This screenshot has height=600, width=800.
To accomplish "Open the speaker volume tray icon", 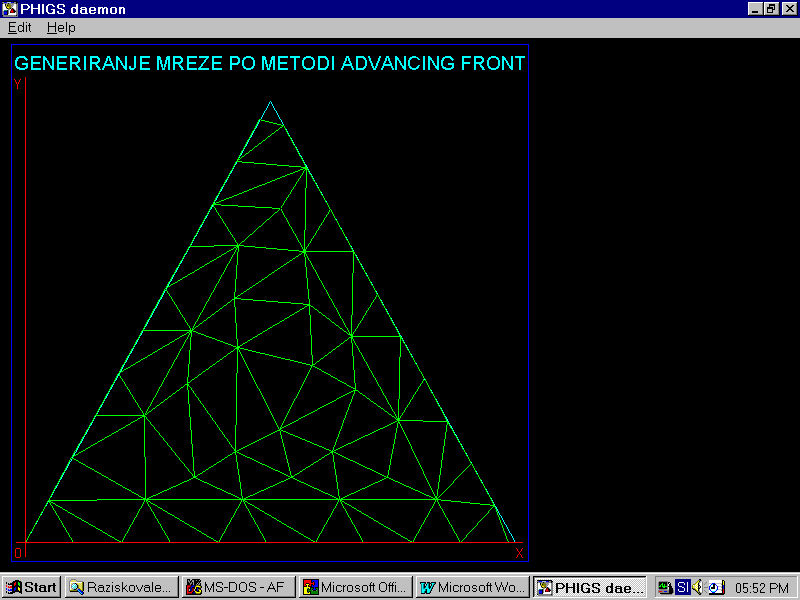I will [698, 587].
